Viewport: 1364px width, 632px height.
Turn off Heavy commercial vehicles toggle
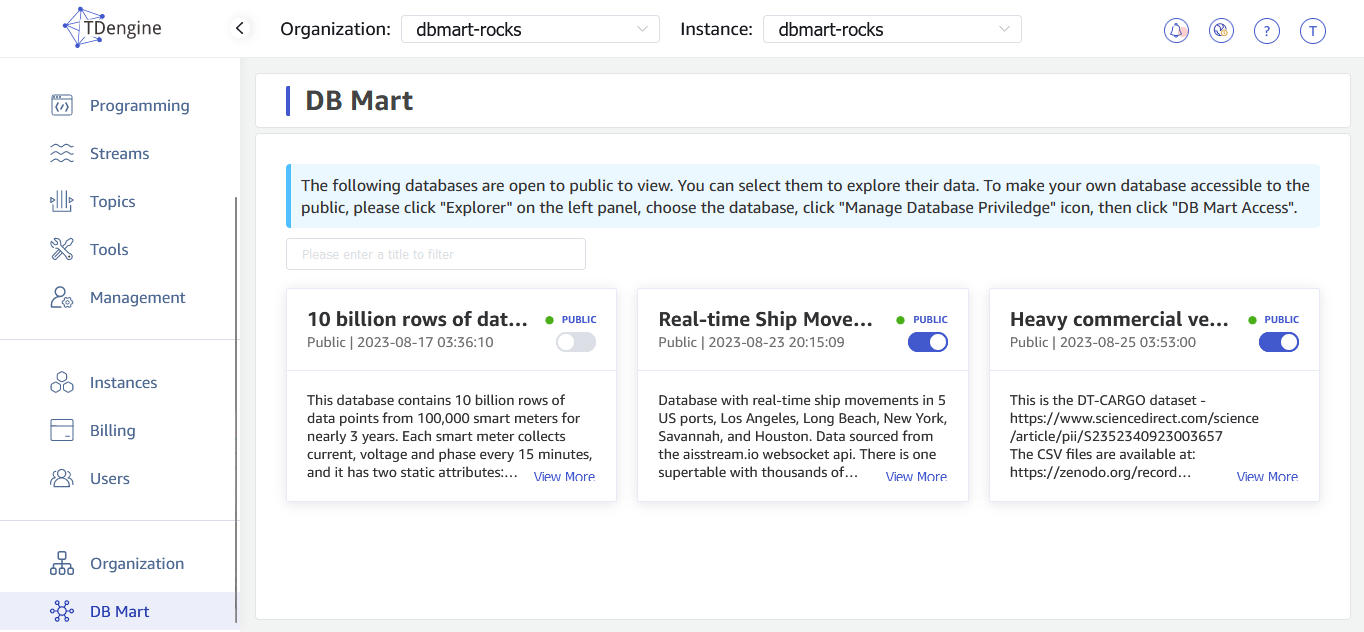coord(1278,342)
